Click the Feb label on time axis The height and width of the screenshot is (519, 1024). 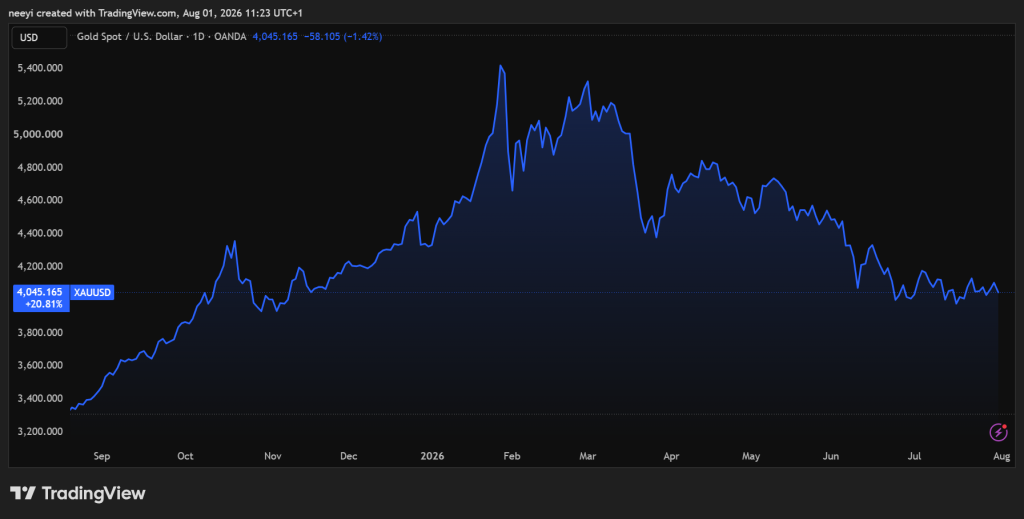click(x=511, y=456)
